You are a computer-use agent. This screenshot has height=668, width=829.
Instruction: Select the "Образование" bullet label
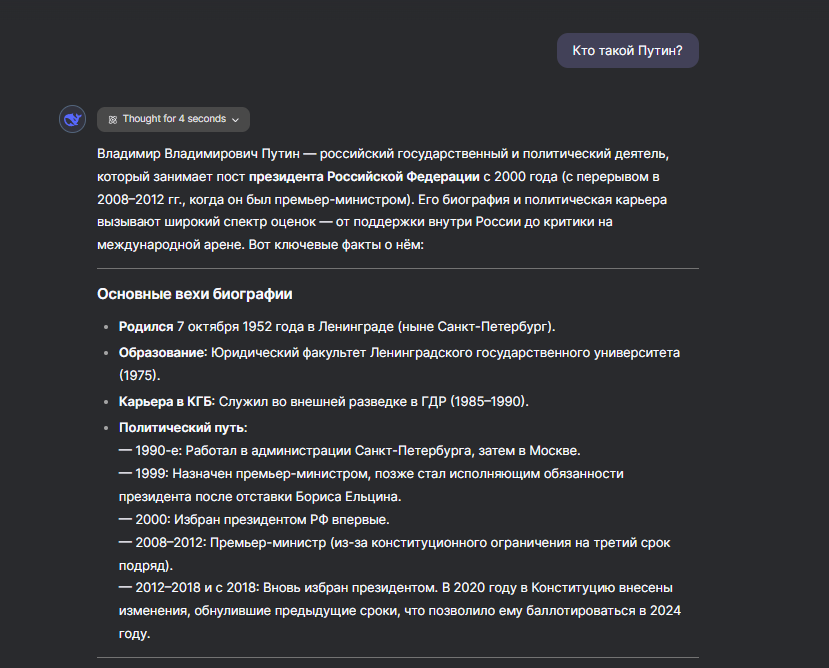[x=162, y=353]
